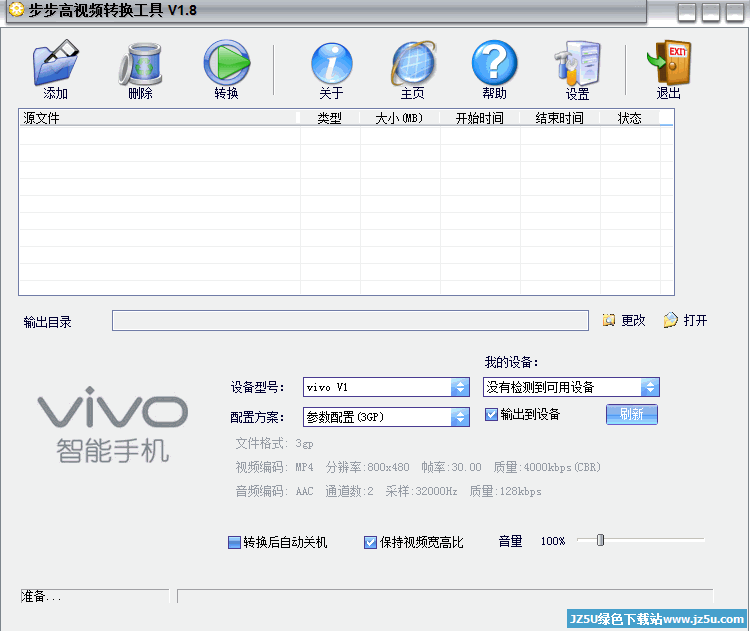This screenshot has height=631, width=750.
Task: Click the 大小(MB) column header
Action: point(399,118)
